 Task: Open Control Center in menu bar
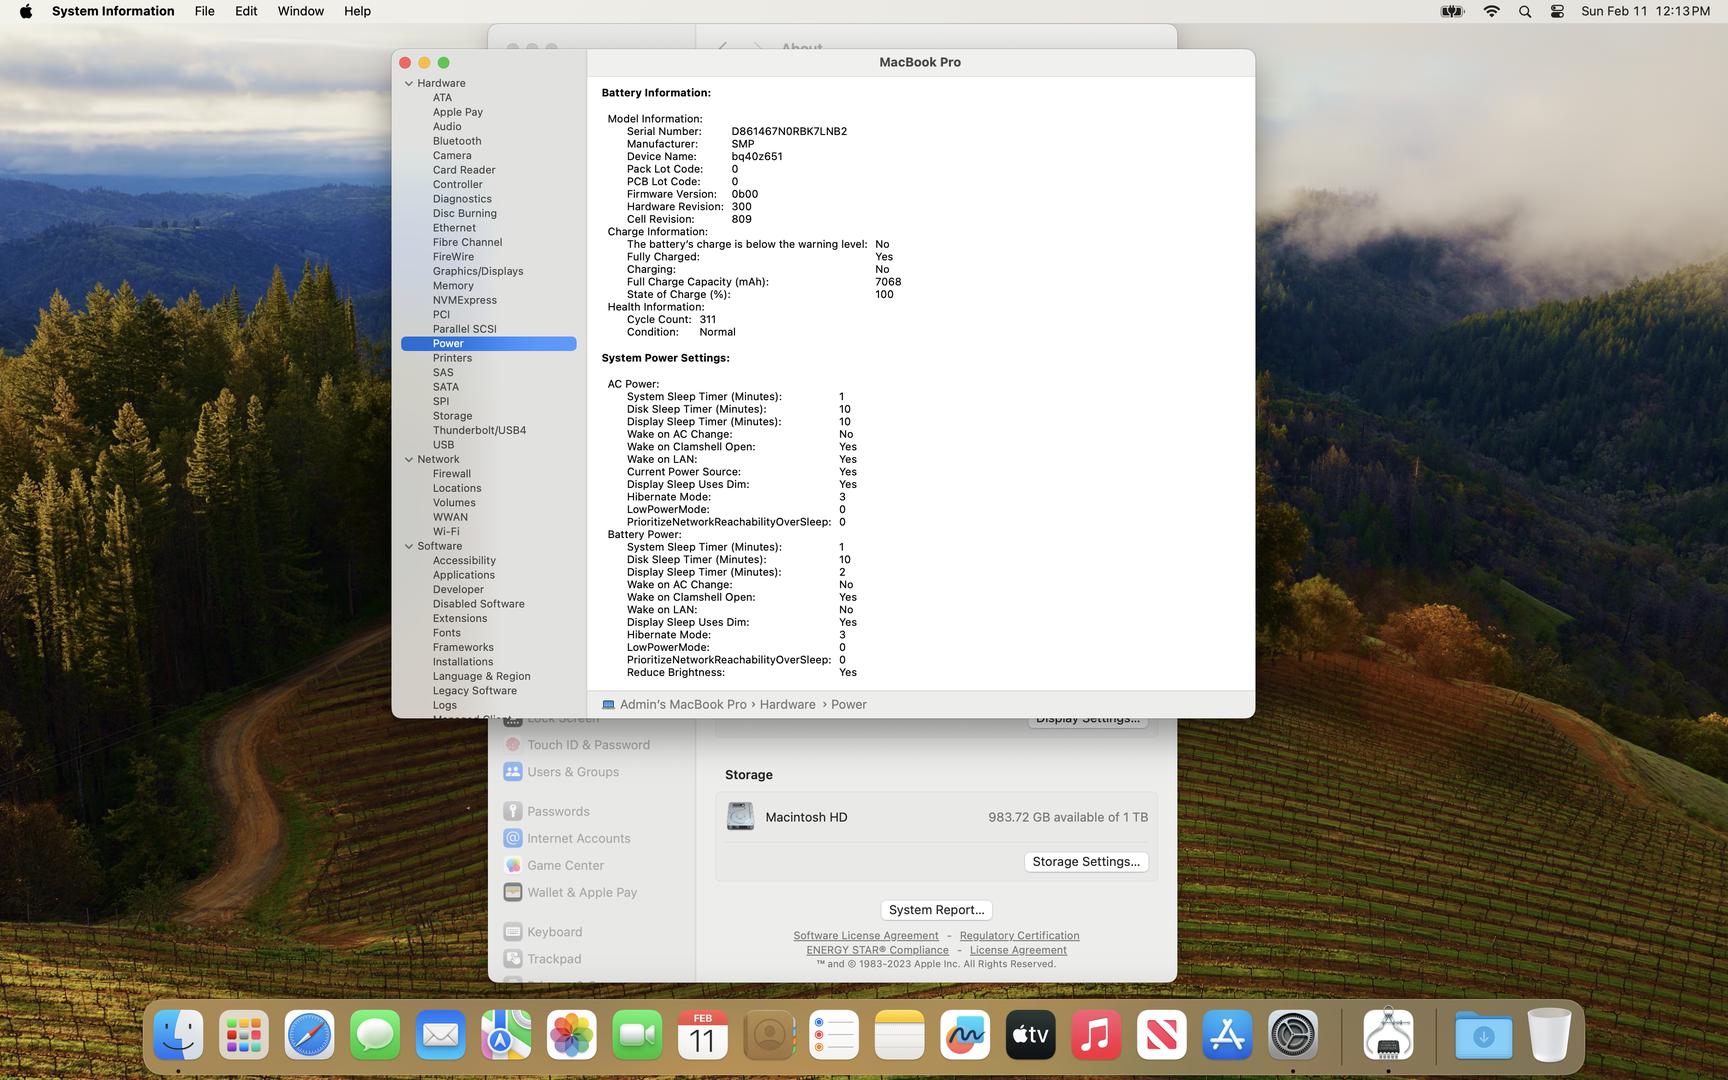[1557, 11]
